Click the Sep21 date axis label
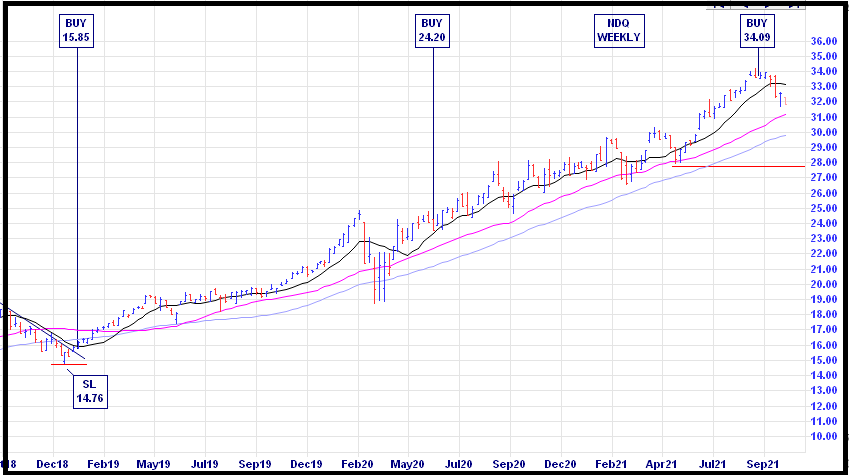The width and height of the screenshot is (849, 475). click(763, 464)
